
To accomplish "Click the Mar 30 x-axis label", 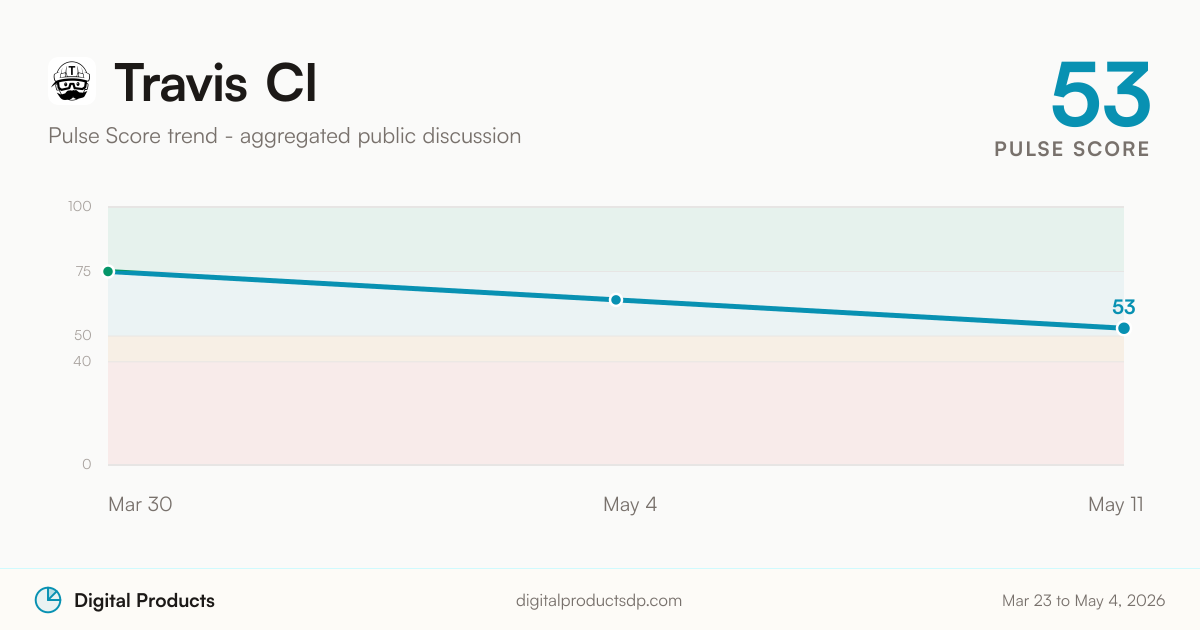I will pos(140,505).
